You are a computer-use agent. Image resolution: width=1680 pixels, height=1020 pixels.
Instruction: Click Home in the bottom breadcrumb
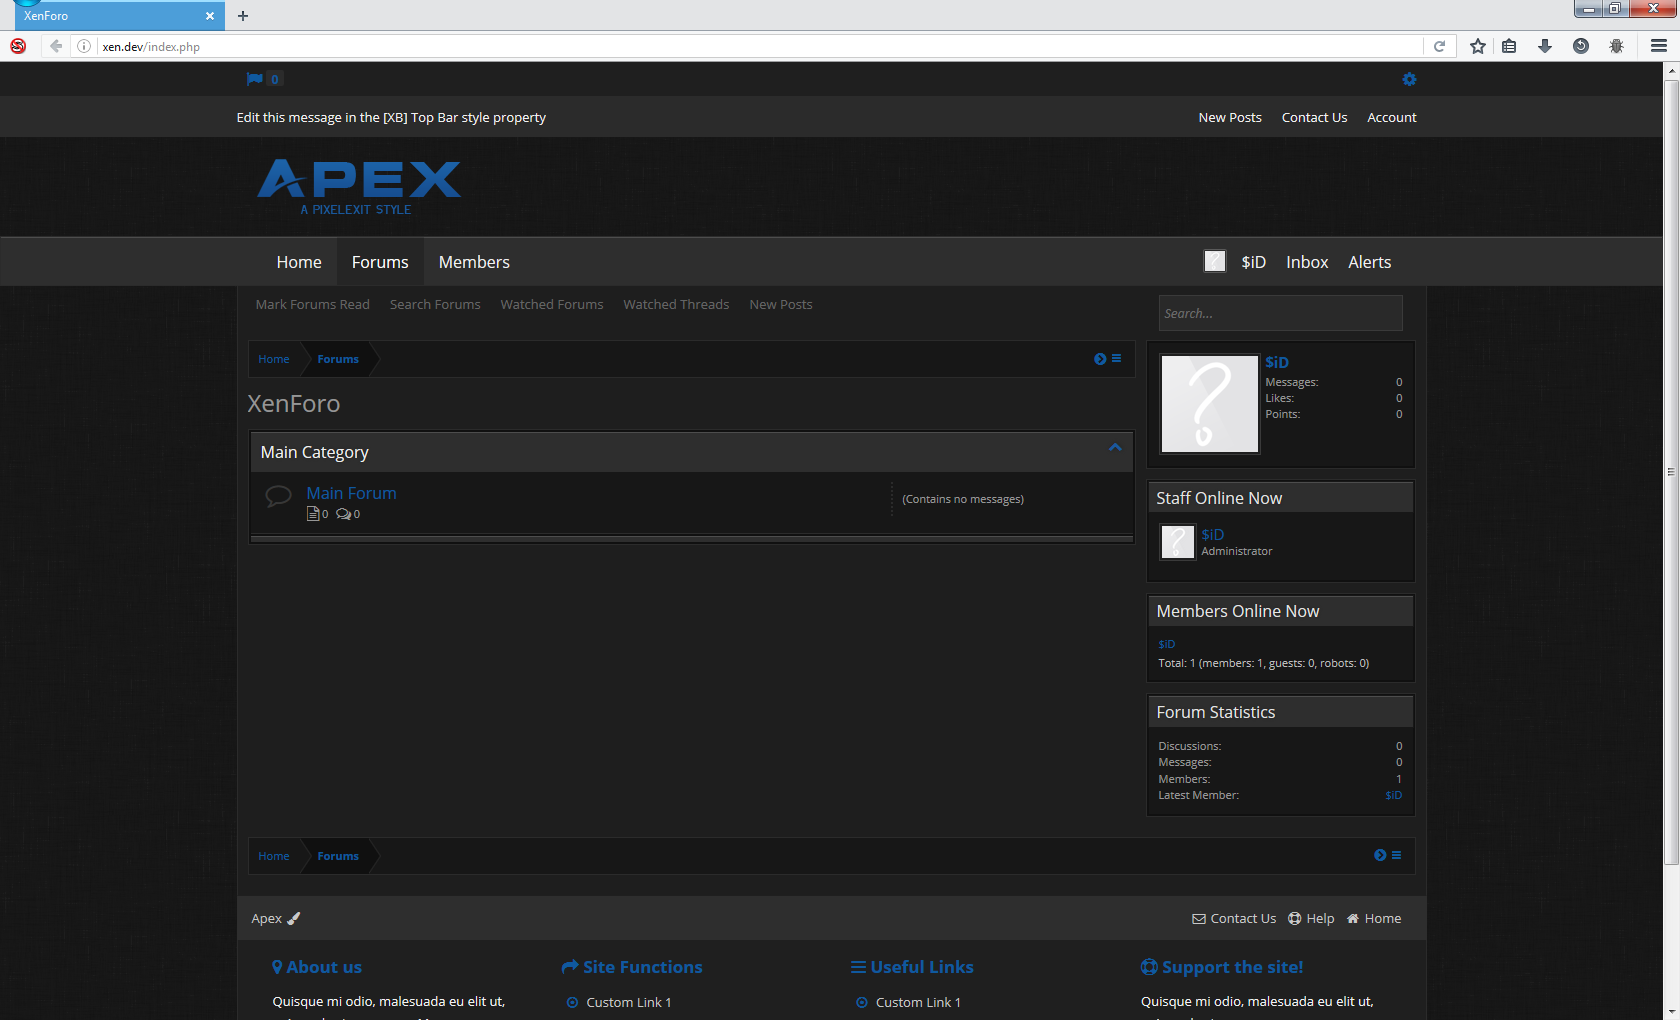274,856
